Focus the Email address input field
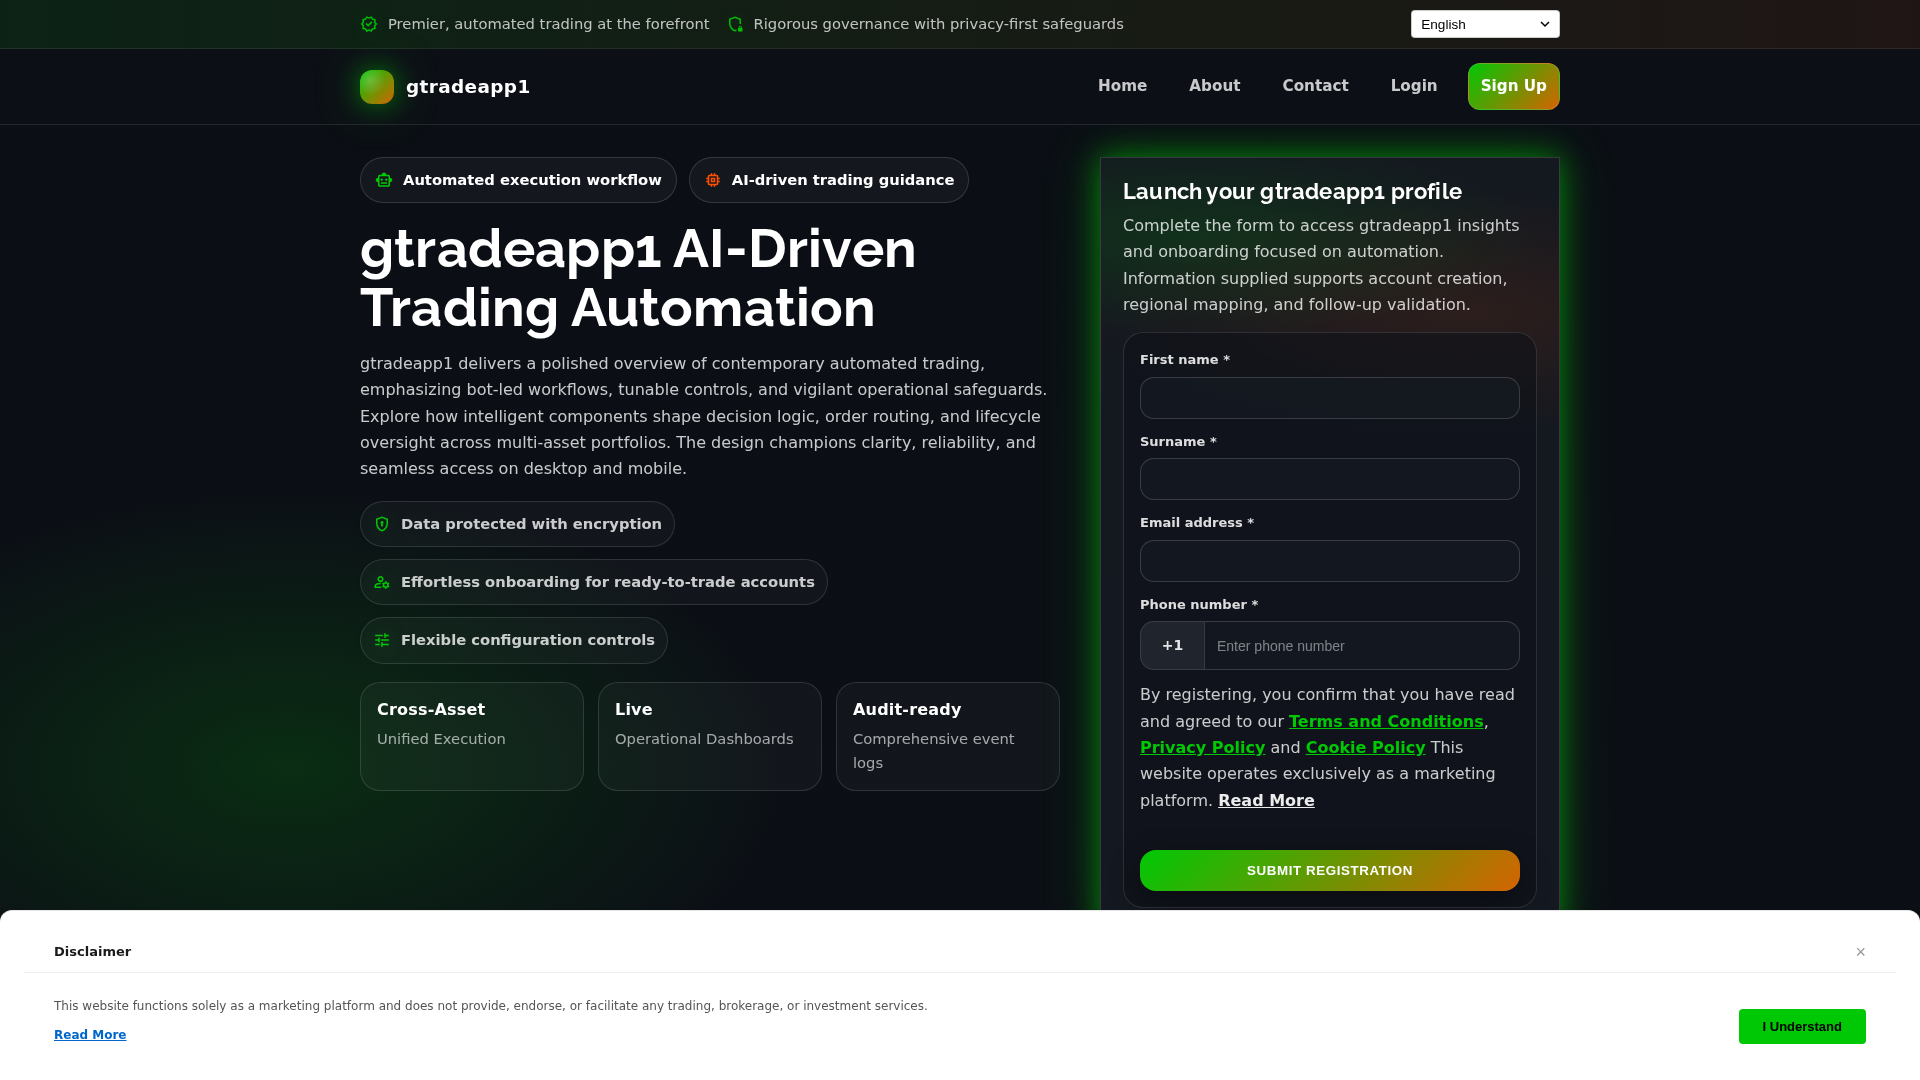The width and height of the screenshot is (1920, 1080). 1330,561
